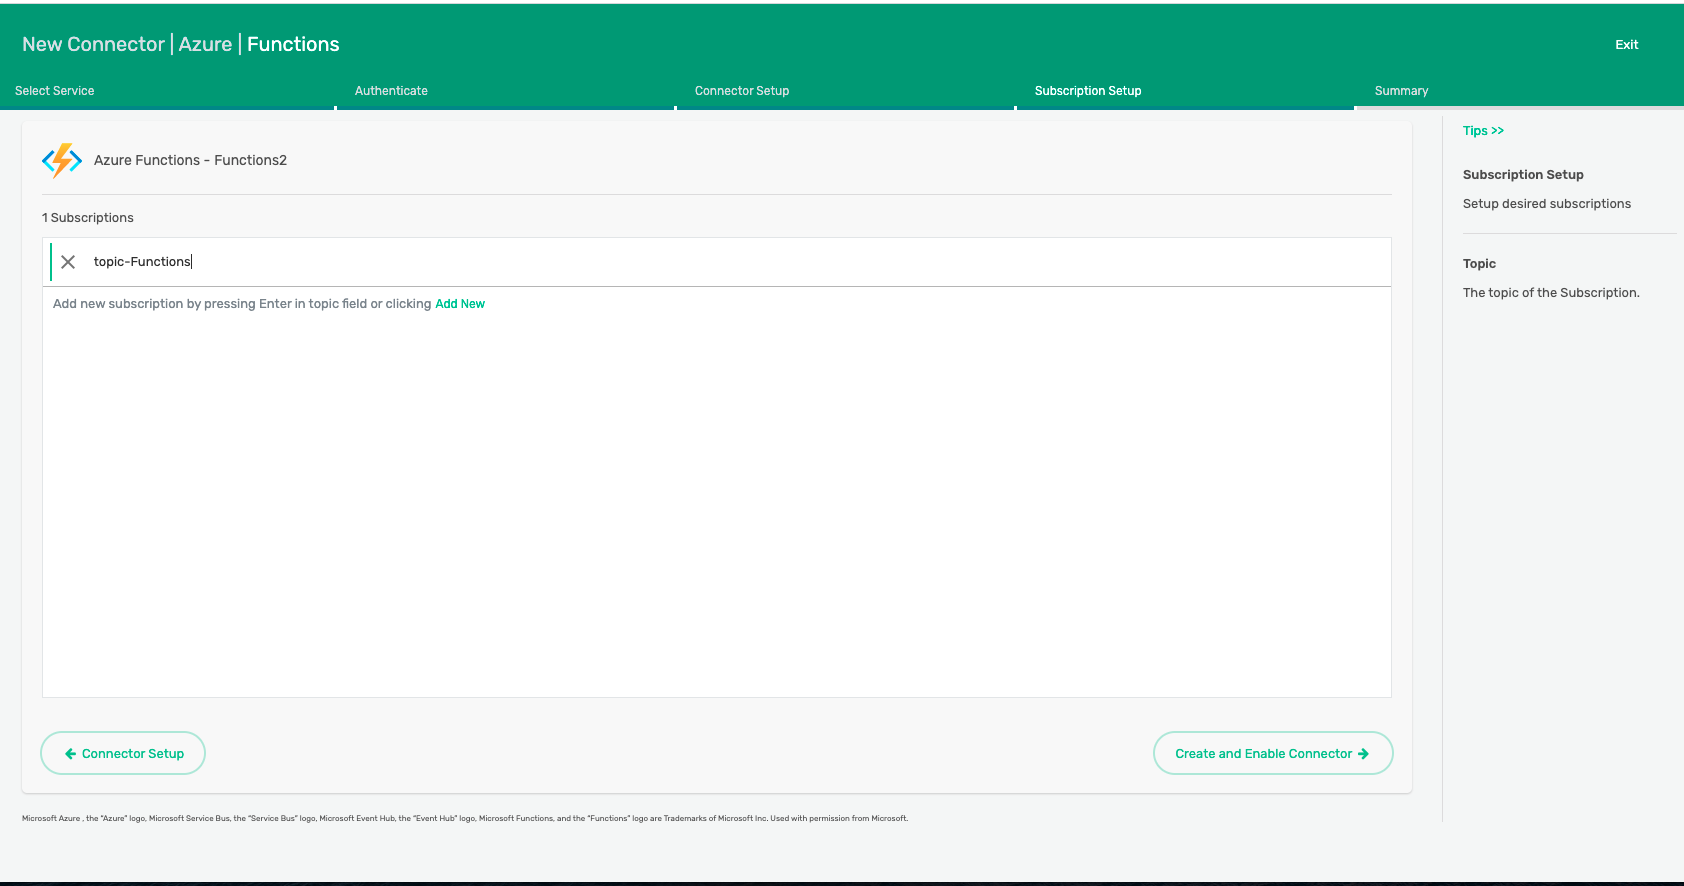
Task: Click the Topic heading in the tips panel
Action: point(1479,264)
